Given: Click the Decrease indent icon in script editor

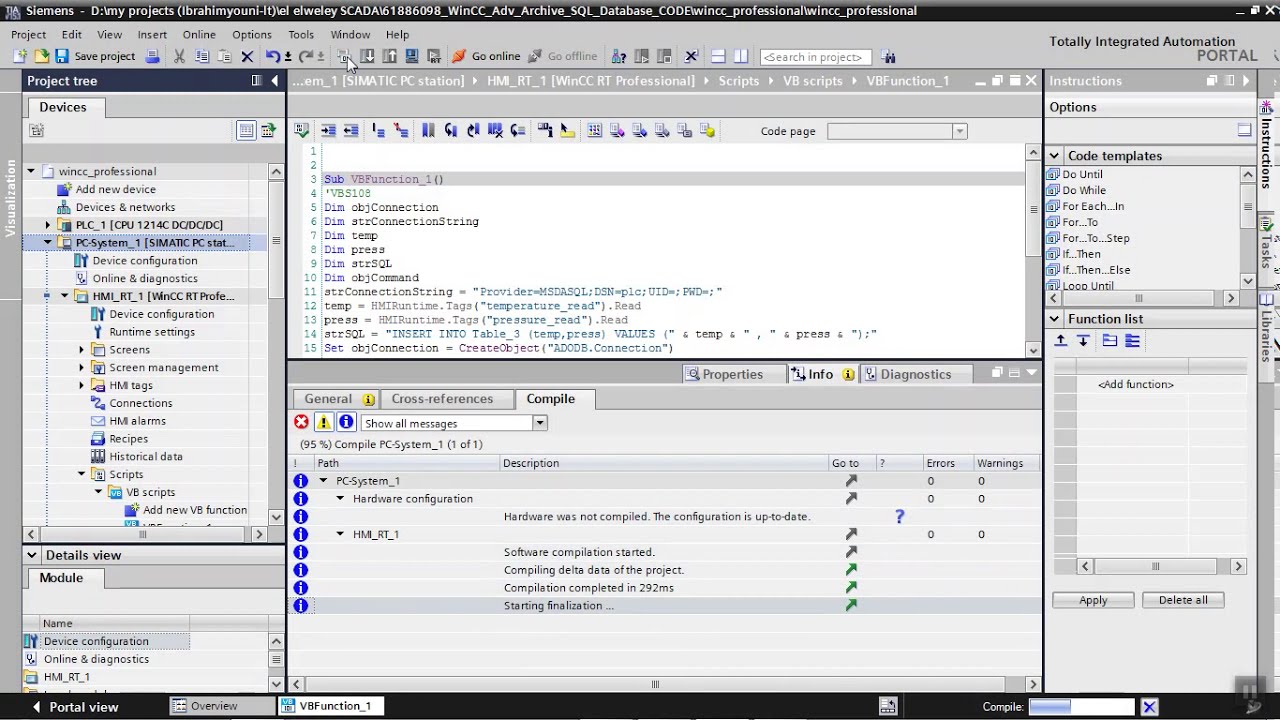Looking at the screenshot, I should pyautogui.click(x=351, y=130).
